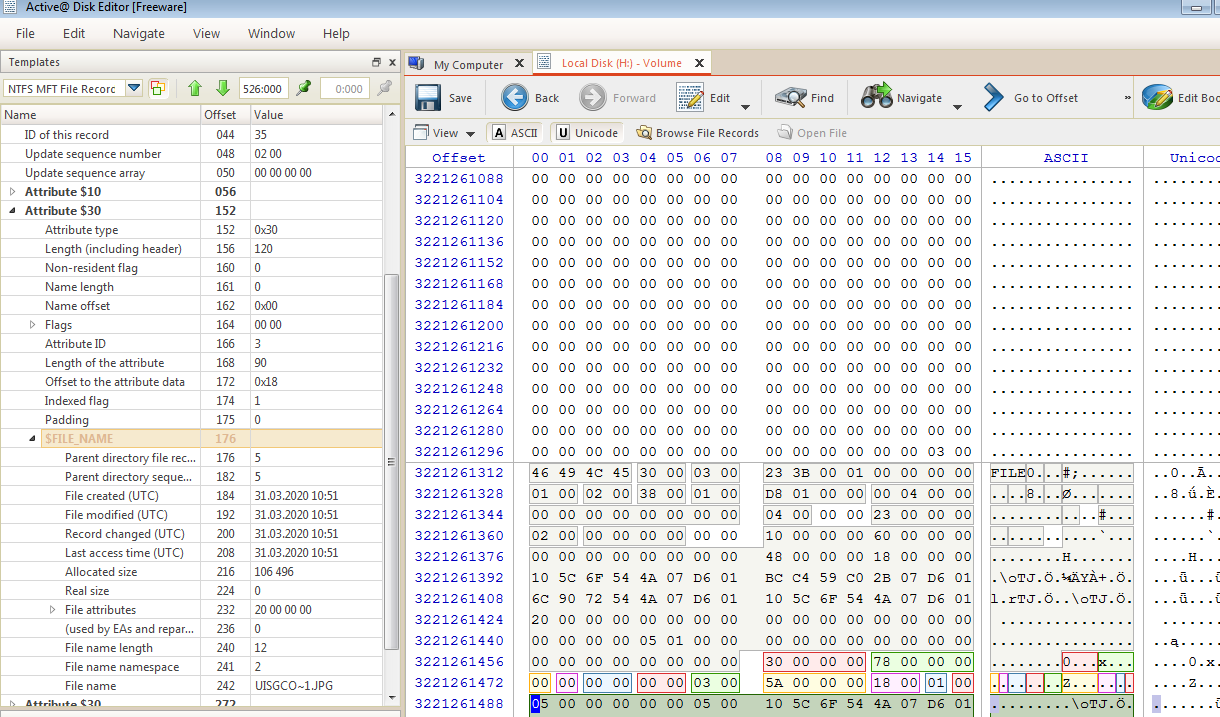This screenshot has width=1220, height=717.
Task: Open the File menu
Action: (x=25, y=33)
